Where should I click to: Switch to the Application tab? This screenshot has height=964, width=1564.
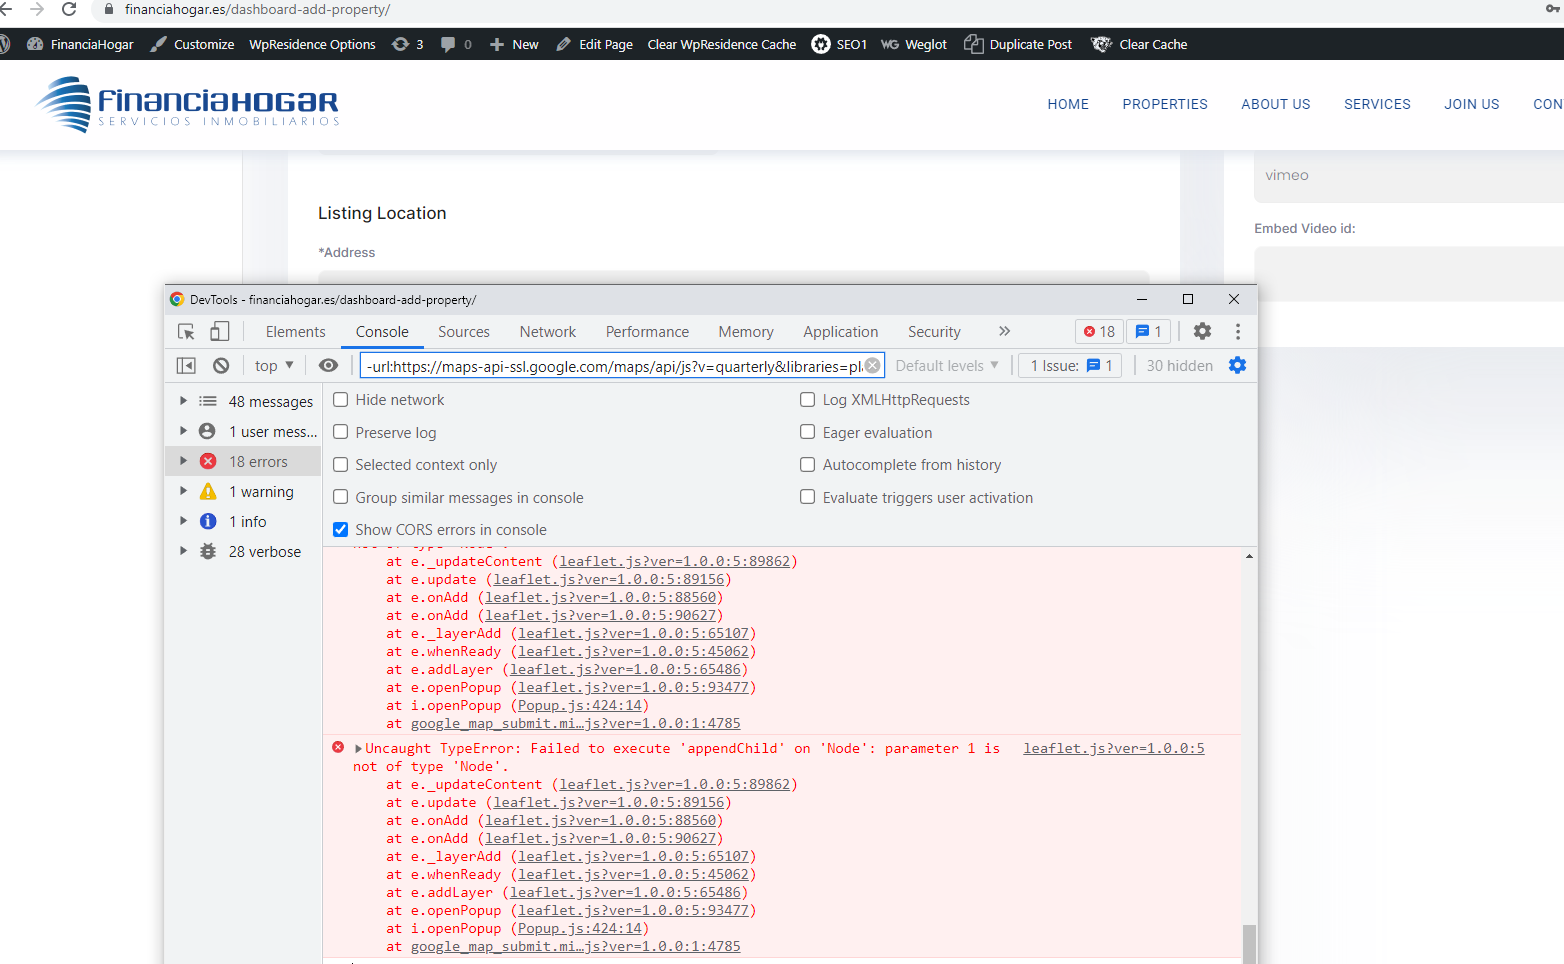pyautogui.click(x=841, y=332)
